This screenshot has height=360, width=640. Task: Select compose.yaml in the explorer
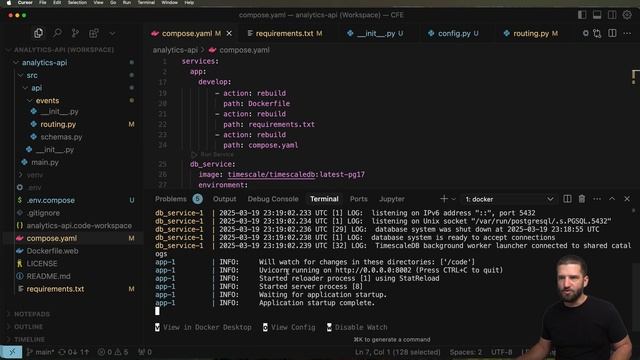pyautogui.click(x=51, y=238)
